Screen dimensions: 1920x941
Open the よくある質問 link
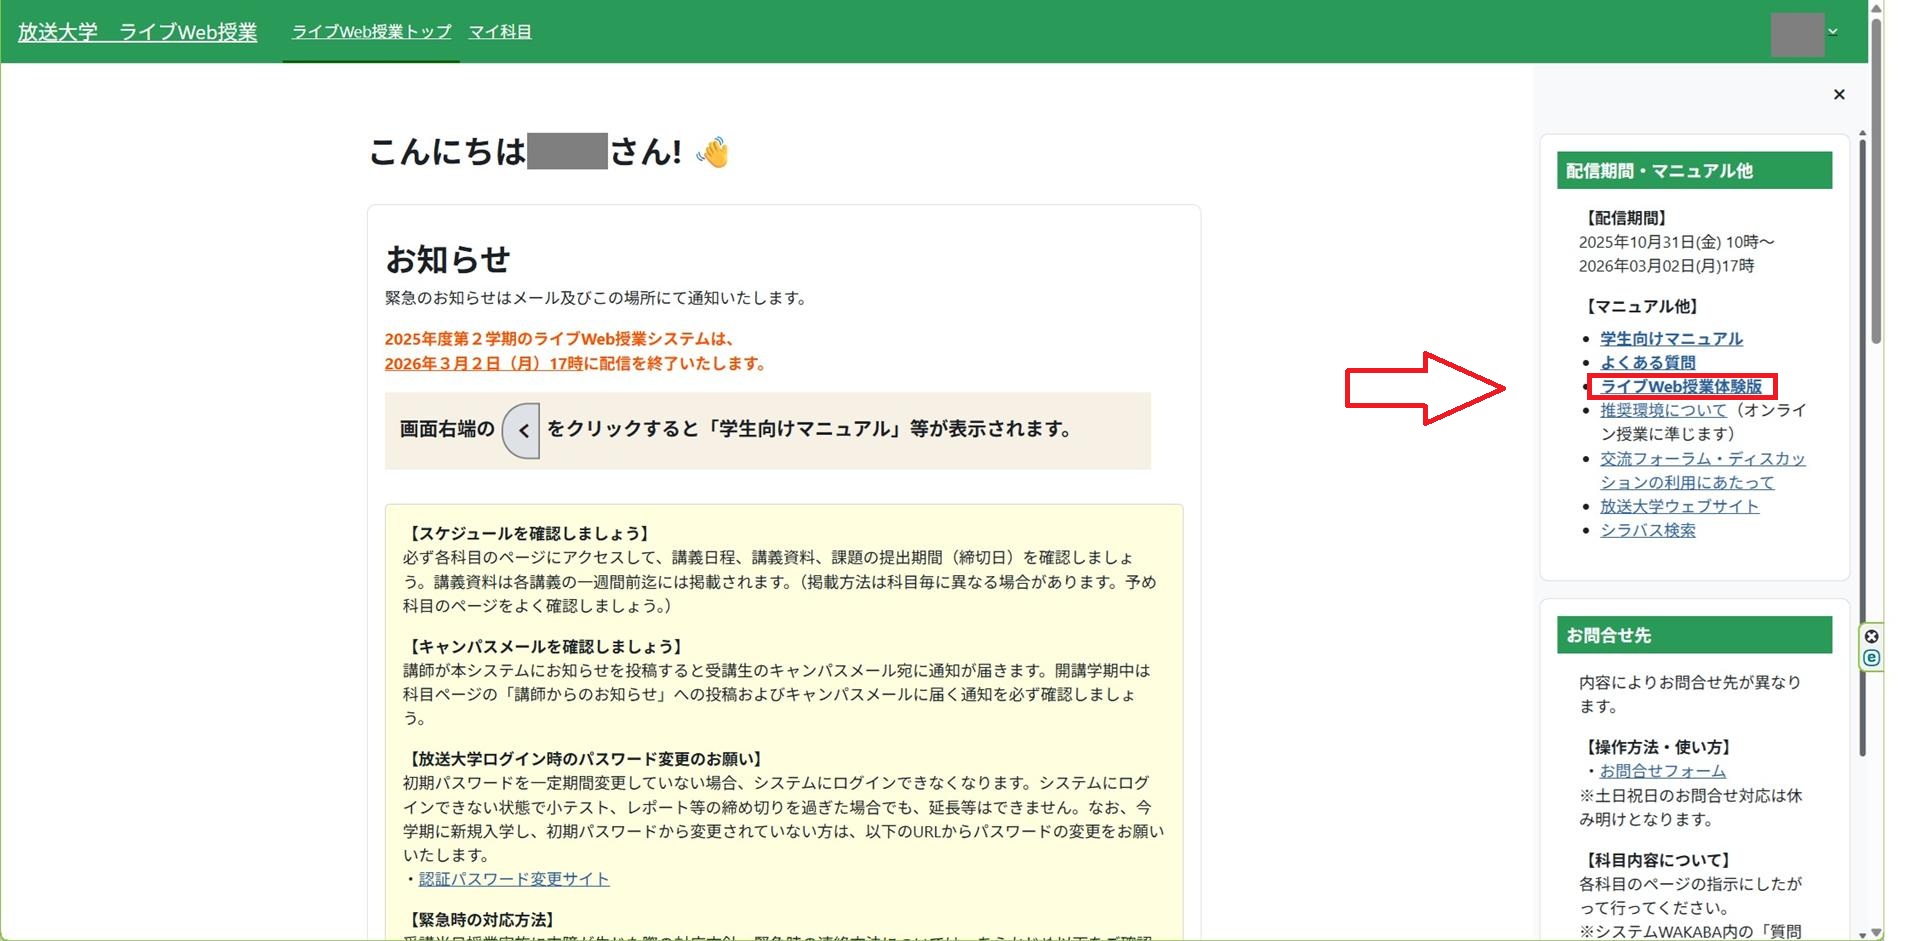point(1647,363)
